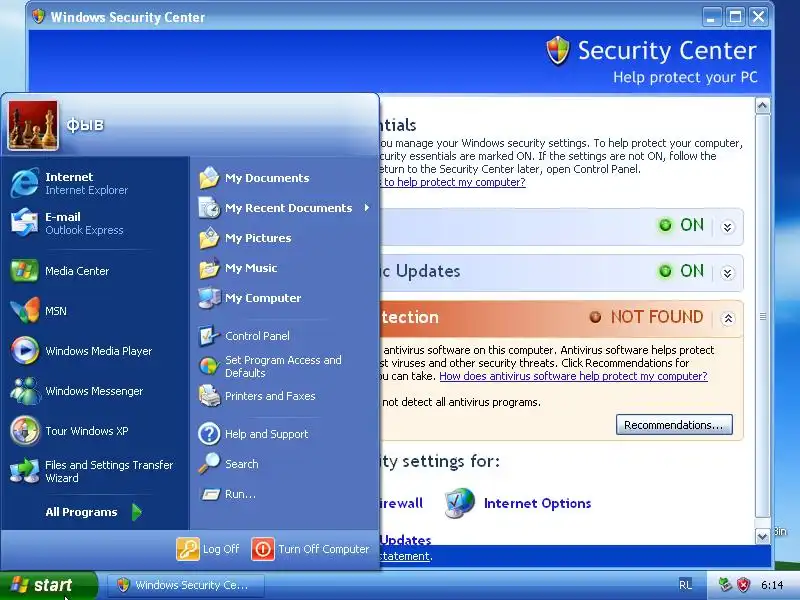Click the privacy statement link
Image resolution: width=800 pixels, height=600 pixels.
[x=405, y=556]
